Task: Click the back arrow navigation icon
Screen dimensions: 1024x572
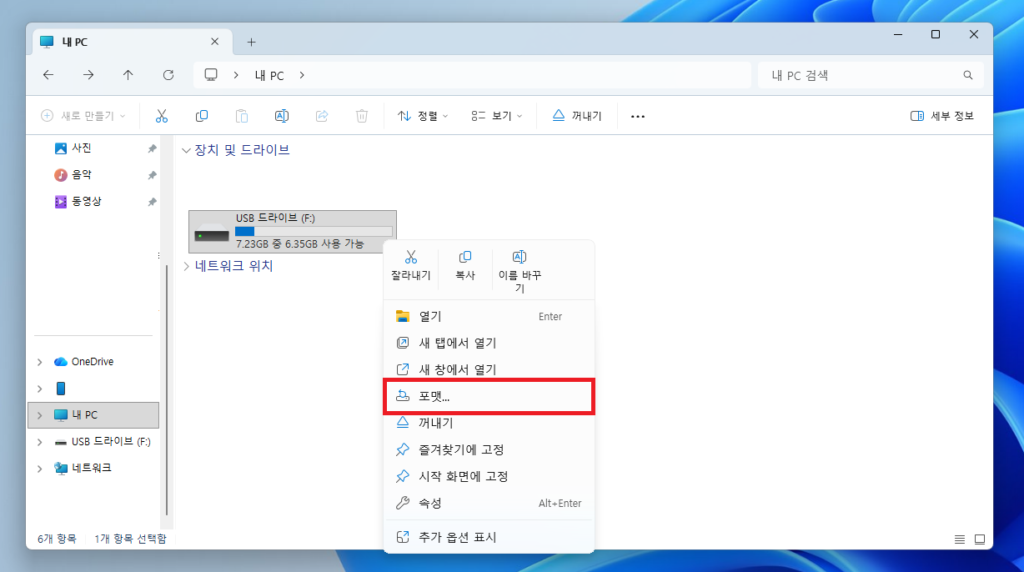Action: (48, 75)
